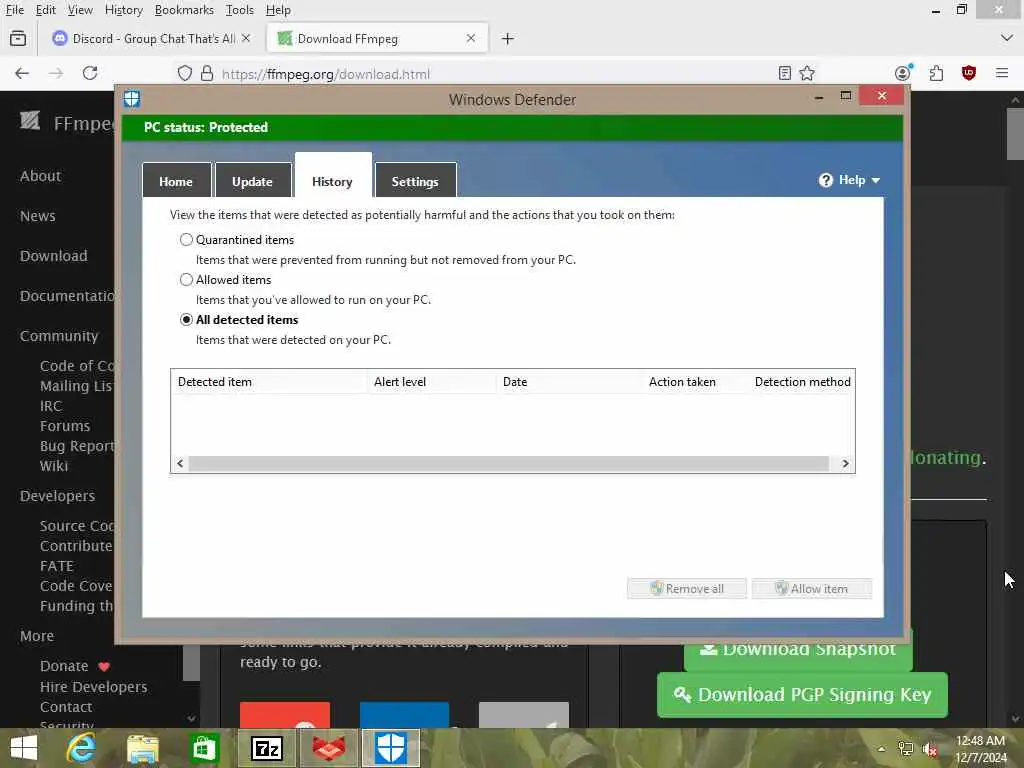Expand the Help dropdown arrow
Image resolution: width=1024 pixels, height=768 pixels.
876,181
